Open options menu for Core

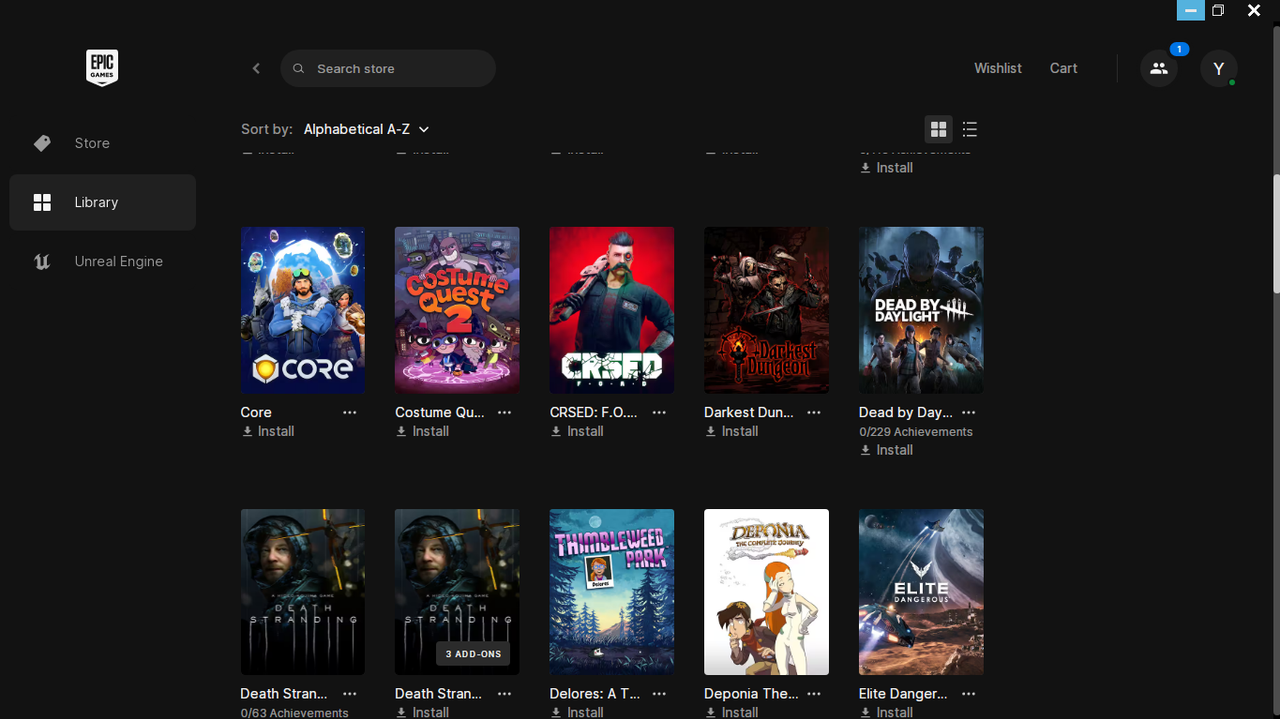pyautogui.click(x=350, y=412)
